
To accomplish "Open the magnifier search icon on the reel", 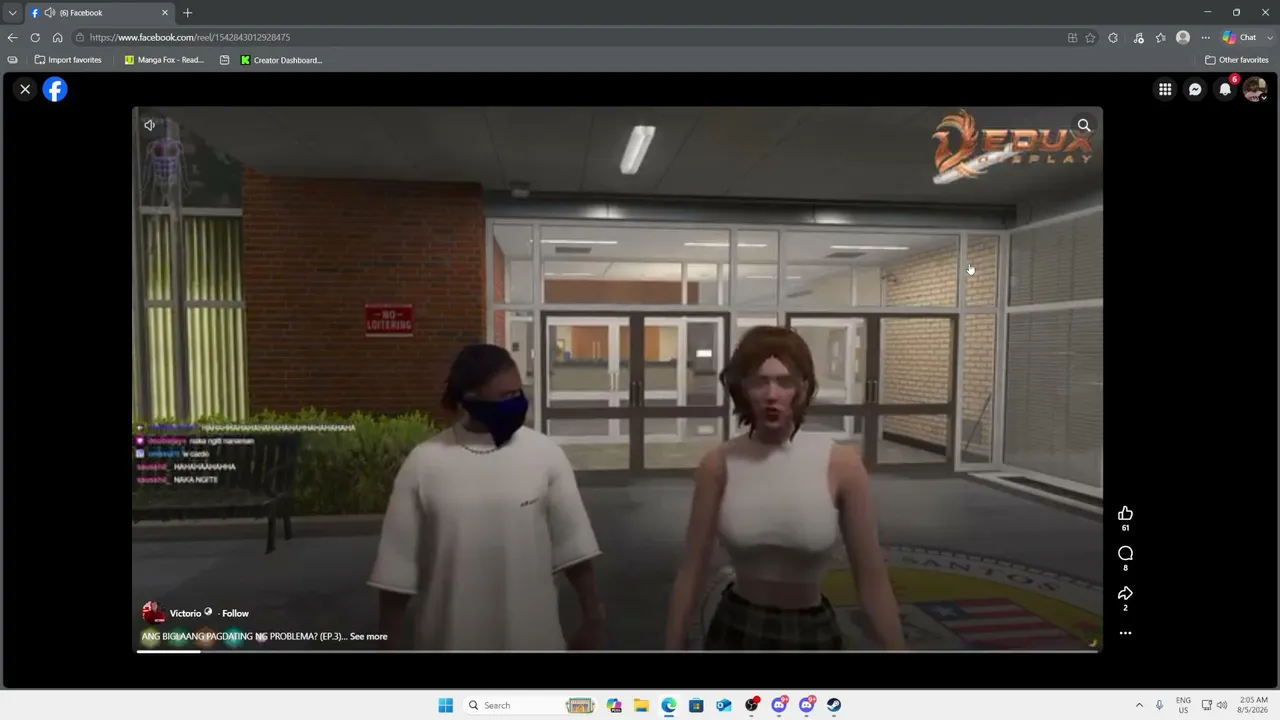I will (x=1084, y=125).
